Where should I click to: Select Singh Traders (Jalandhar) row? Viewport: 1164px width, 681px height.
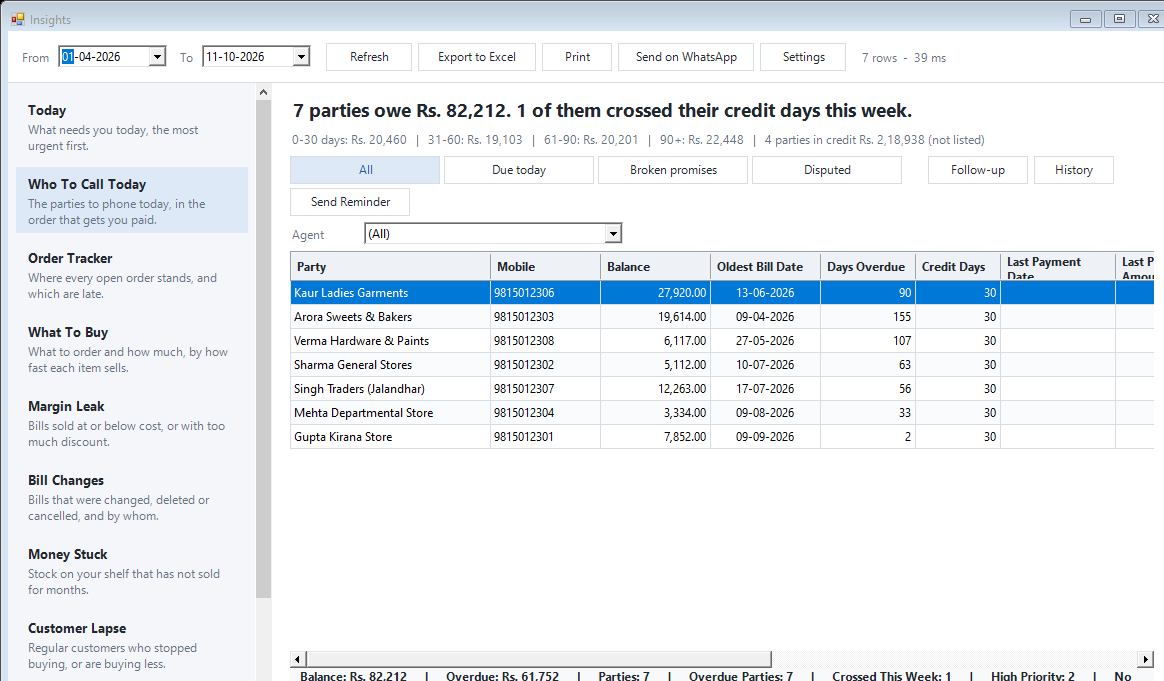(722, 389)
